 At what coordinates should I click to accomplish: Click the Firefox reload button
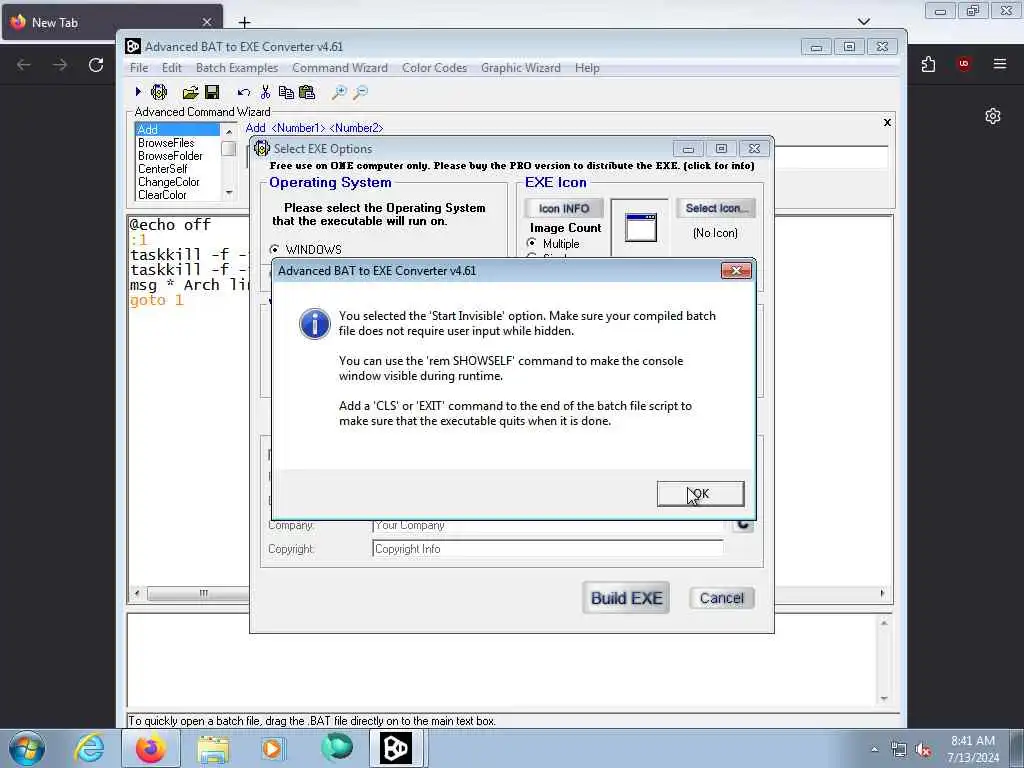tap(96, 64)
